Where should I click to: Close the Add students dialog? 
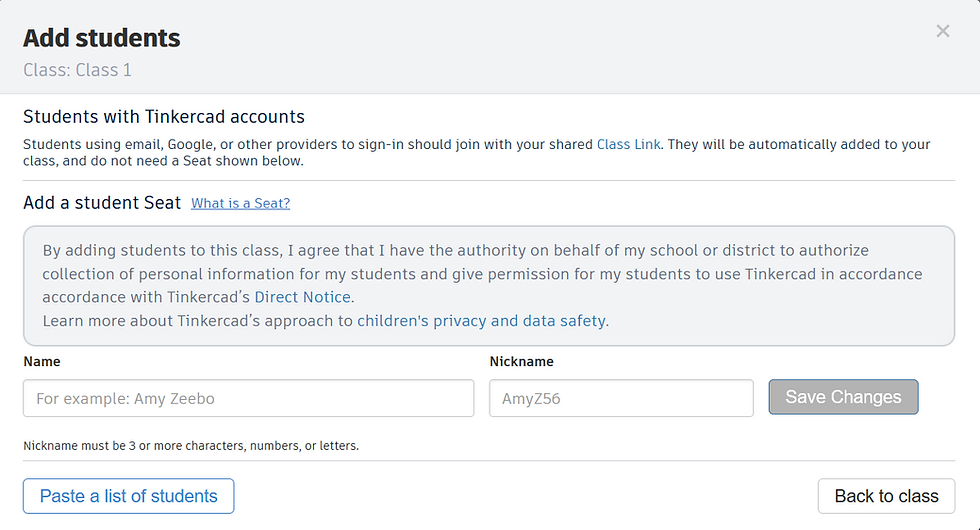click(x=942, y=31)
